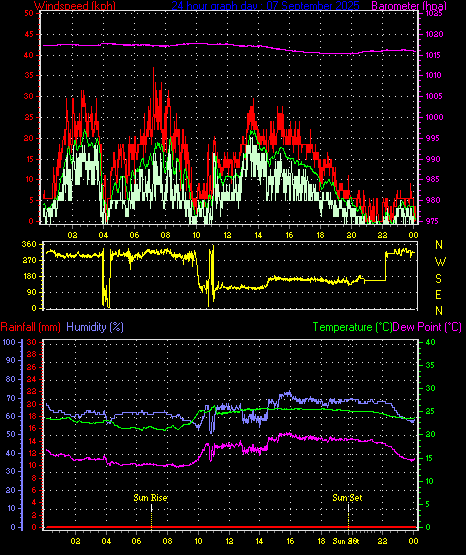This screenshot has width=466, height=555.
Task: Click the red 45 windspeed axis value
Action: [29, 34]
